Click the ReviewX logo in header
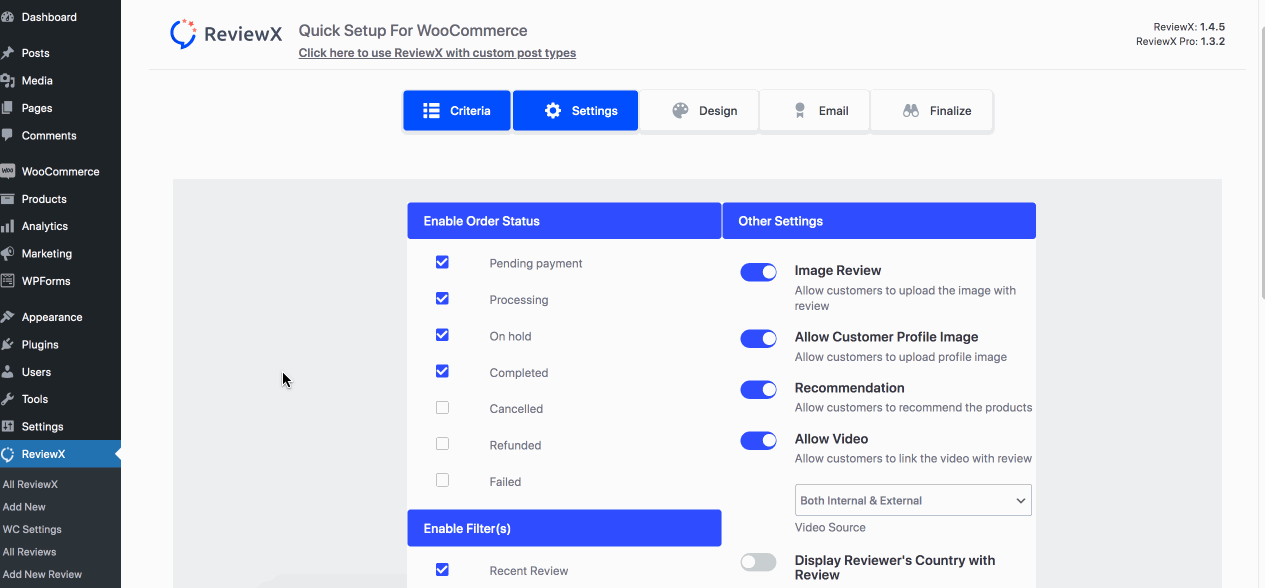1265x588 pixels. [x=225, y=34]
